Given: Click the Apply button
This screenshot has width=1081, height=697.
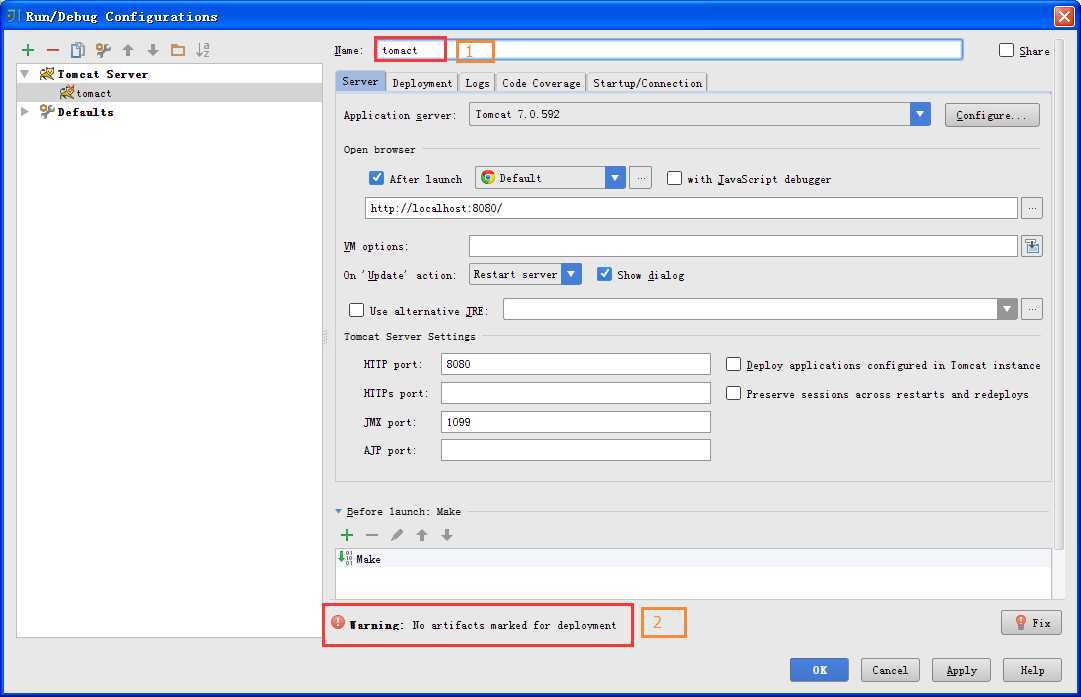Looking at the screenshot, I should click(x=961, y=669).
